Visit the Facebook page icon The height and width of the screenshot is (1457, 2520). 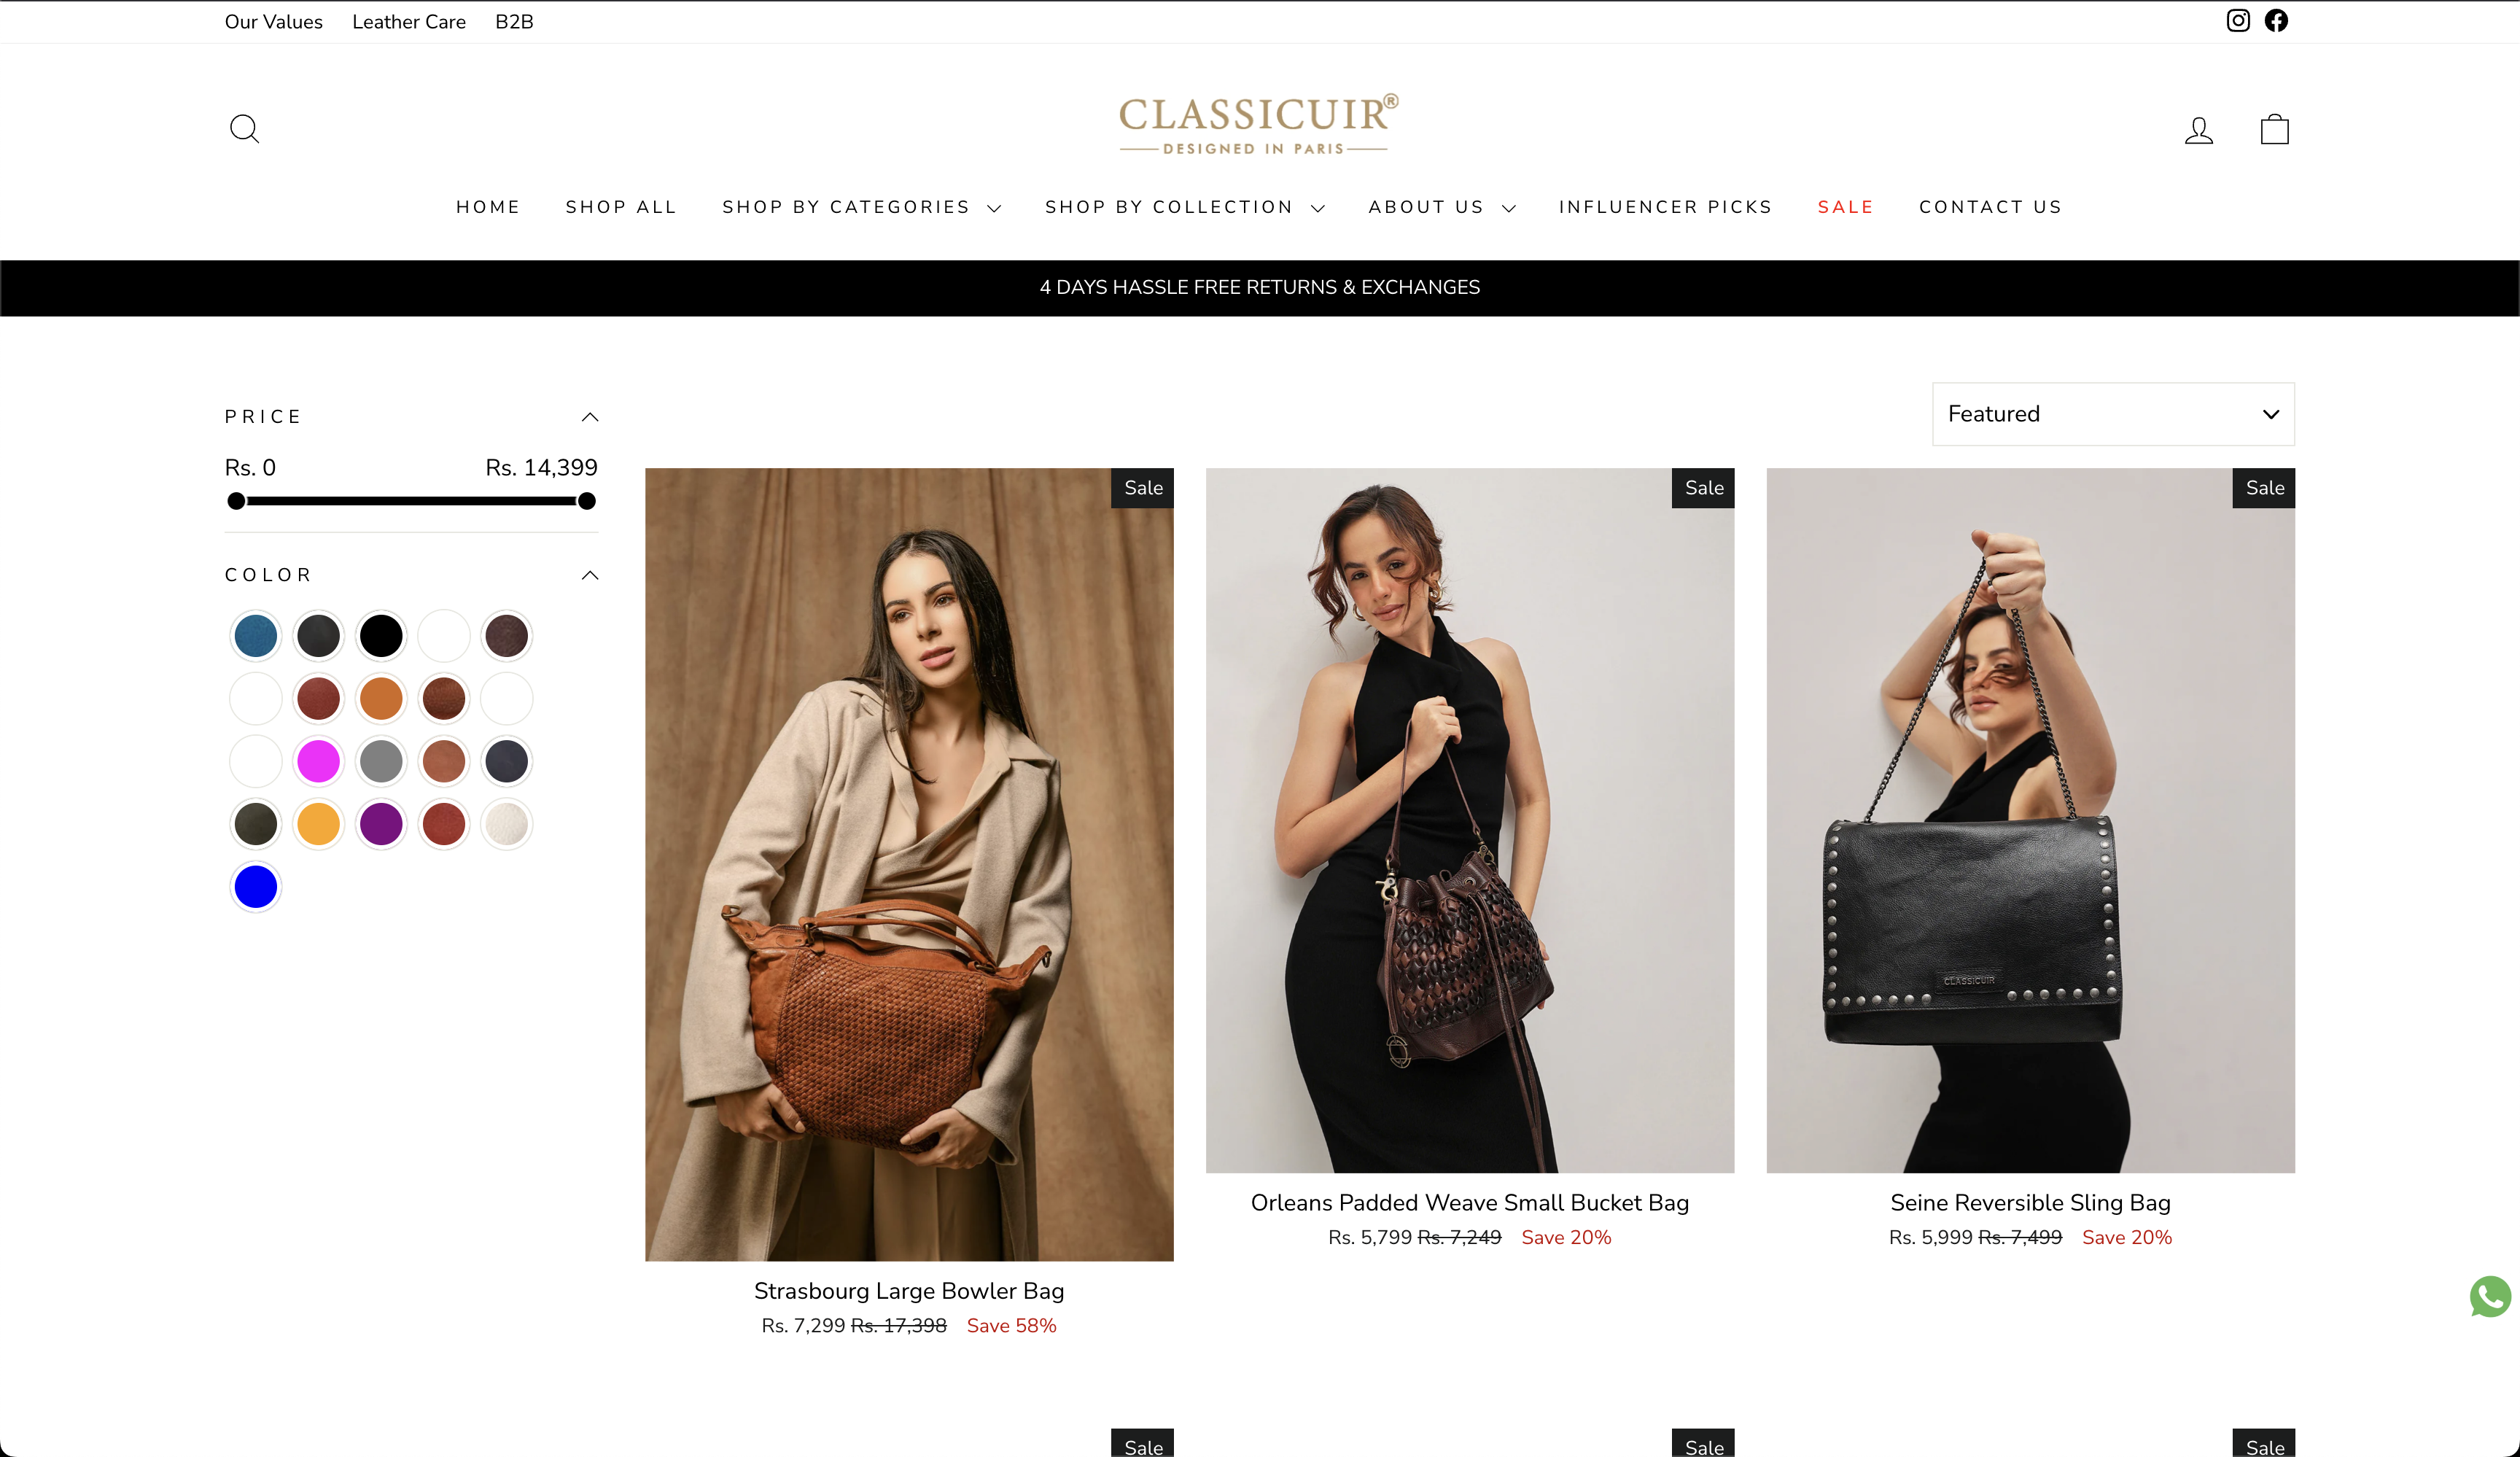tap(2277, 21)
